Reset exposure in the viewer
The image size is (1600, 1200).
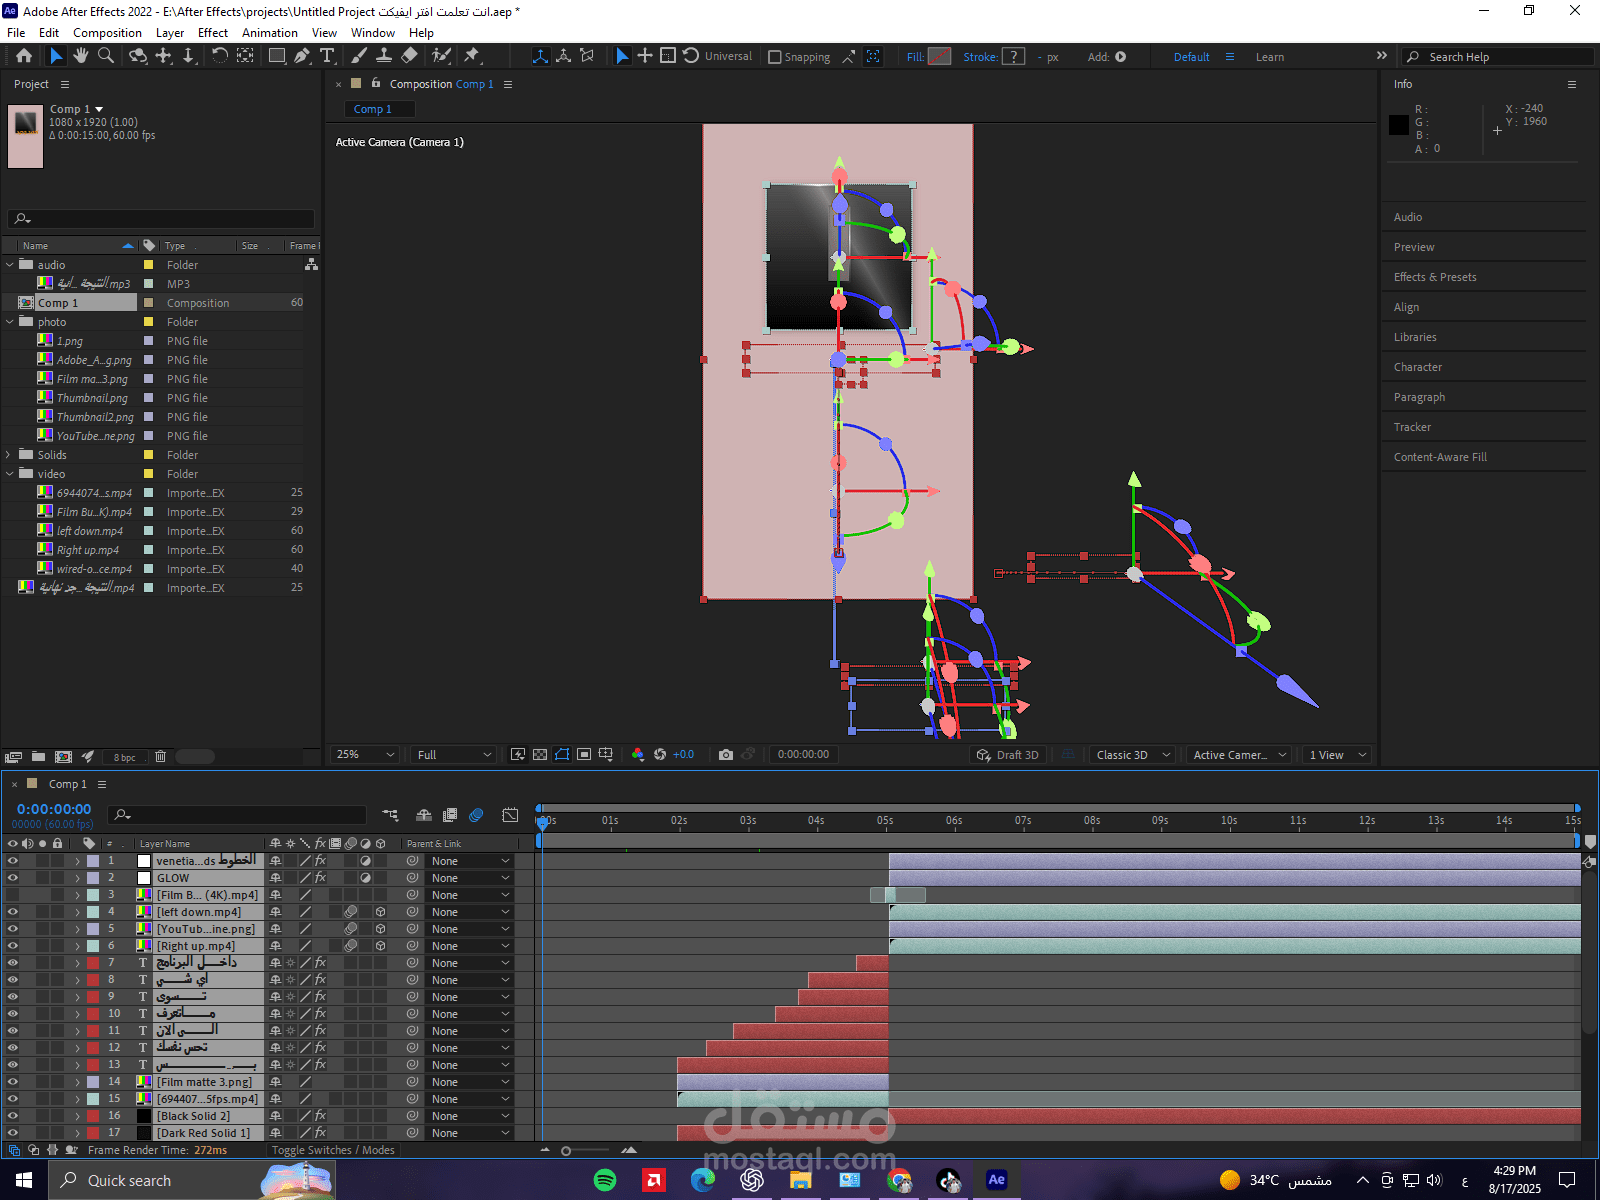pos(660,755)
